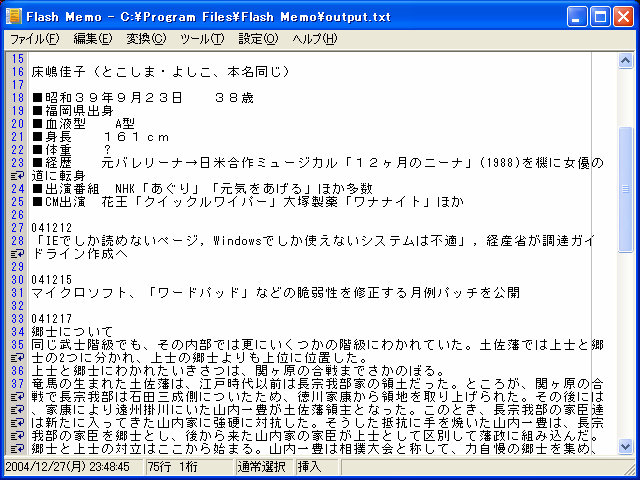Click the resize grip in the bottom-right corner
The width and height of the screenshot is (640, 480).
coord(628,467)
